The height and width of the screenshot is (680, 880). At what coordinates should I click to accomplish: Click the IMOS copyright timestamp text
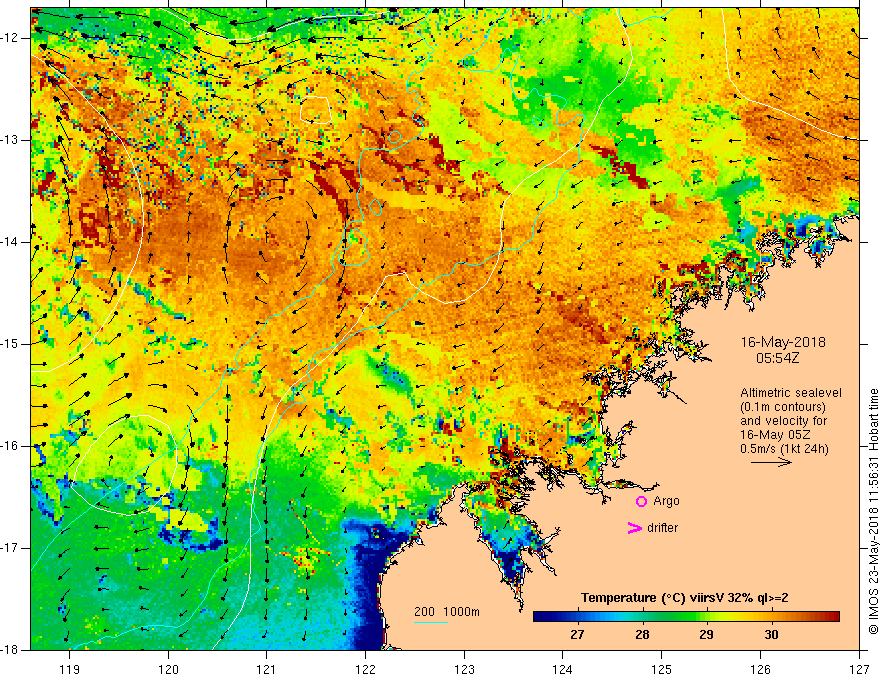pyautogui.click(x=873, y=511)
